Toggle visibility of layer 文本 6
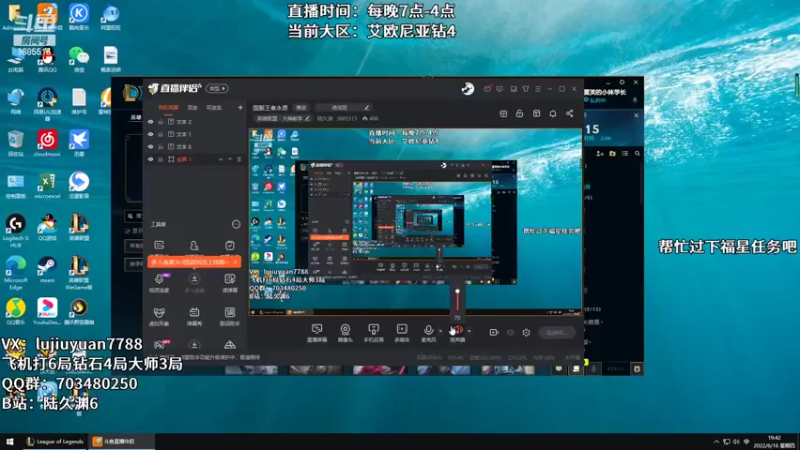800x450 pixels. pyautogui.click(x=151, y=146)
